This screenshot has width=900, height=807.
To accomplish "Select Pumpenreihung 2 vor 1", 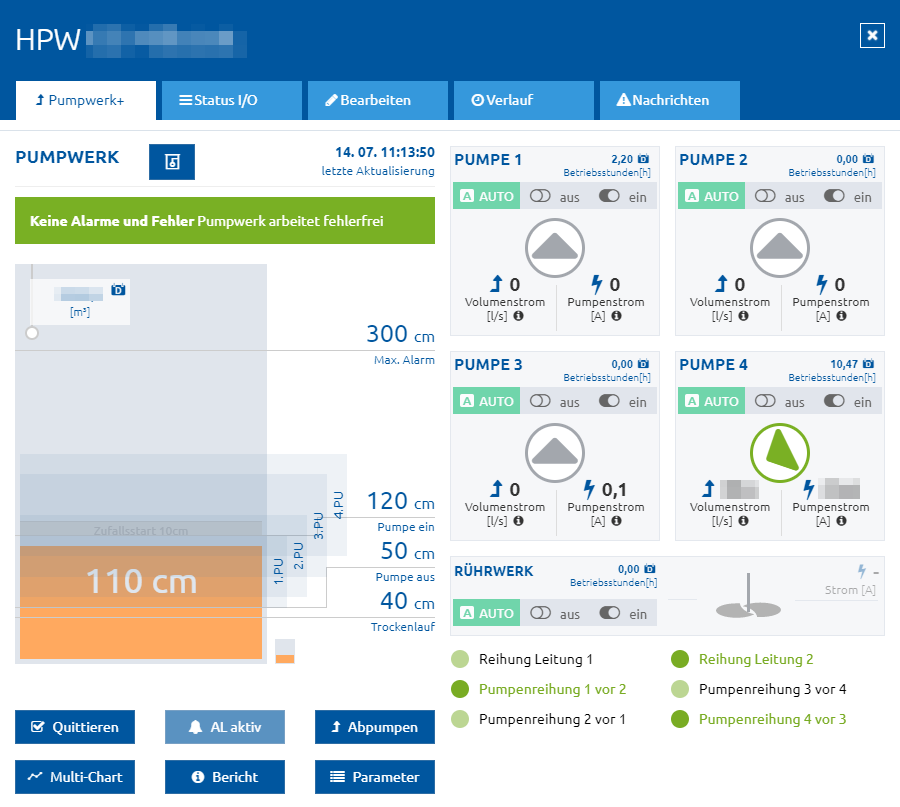I will point(538,719).
